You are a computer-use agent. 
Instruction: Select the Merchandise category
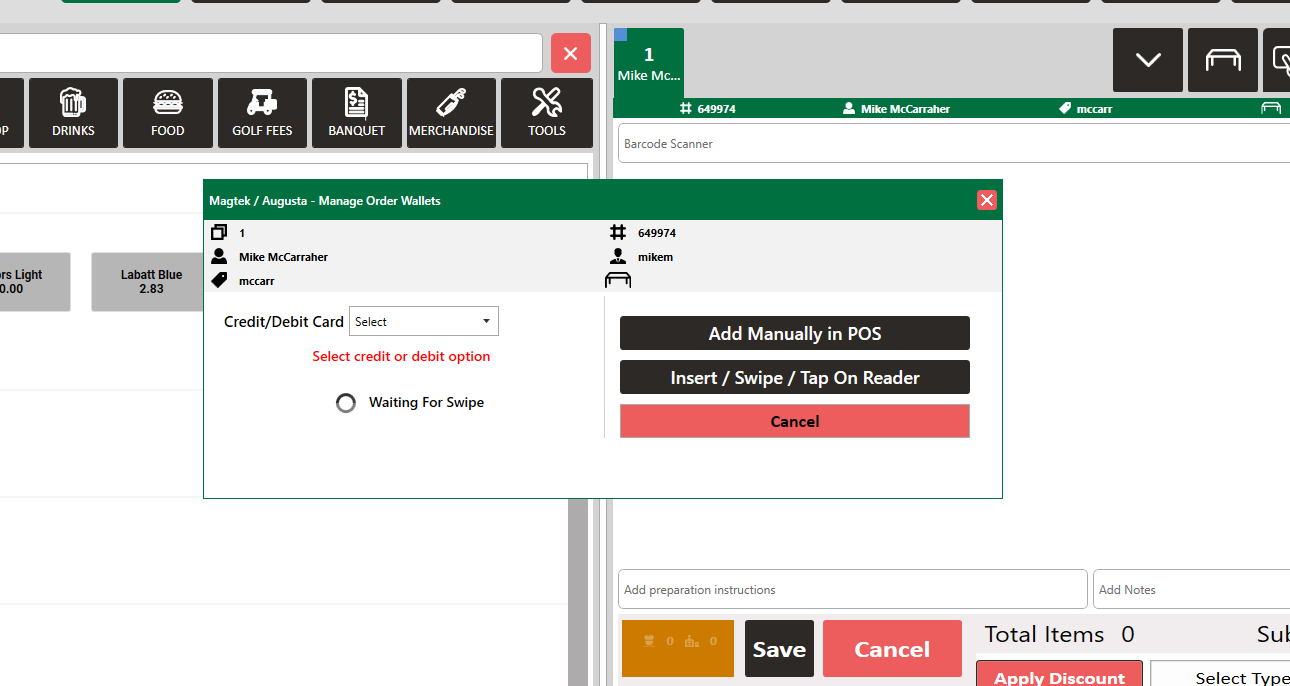(x=451, y=113)
